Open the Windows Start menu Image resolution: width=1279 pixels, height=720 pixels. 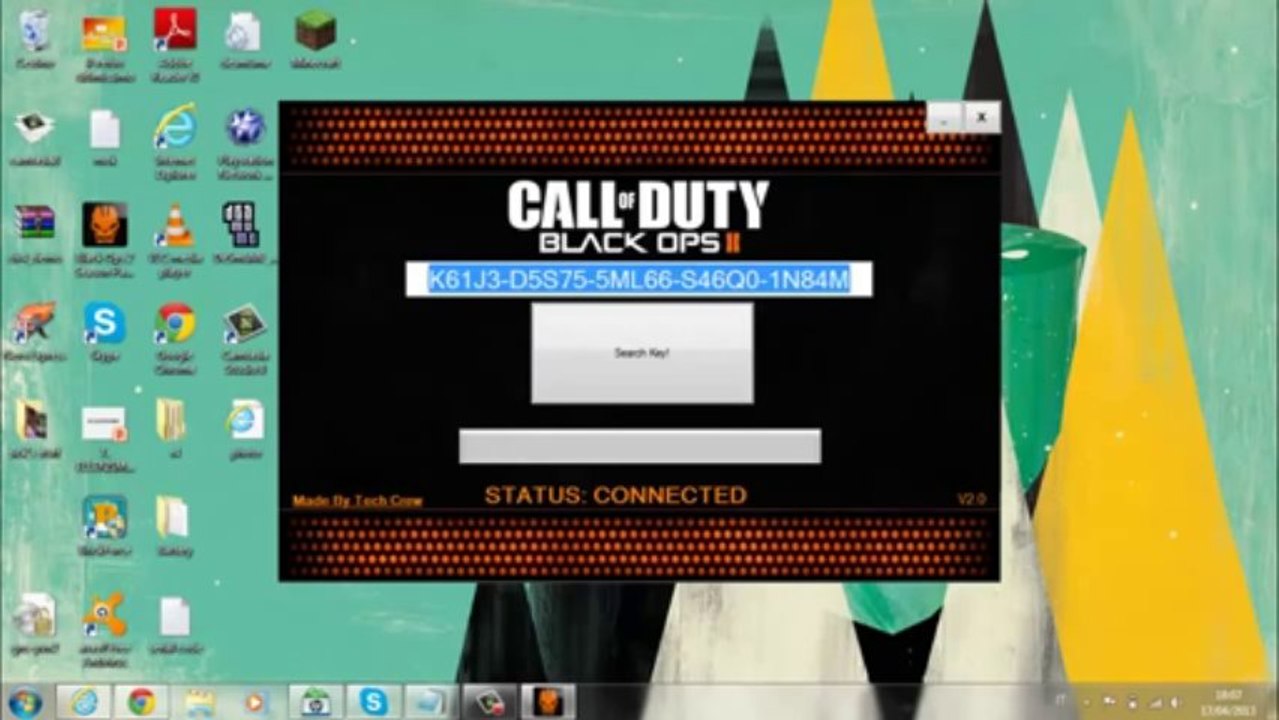(x=25, y=702)
